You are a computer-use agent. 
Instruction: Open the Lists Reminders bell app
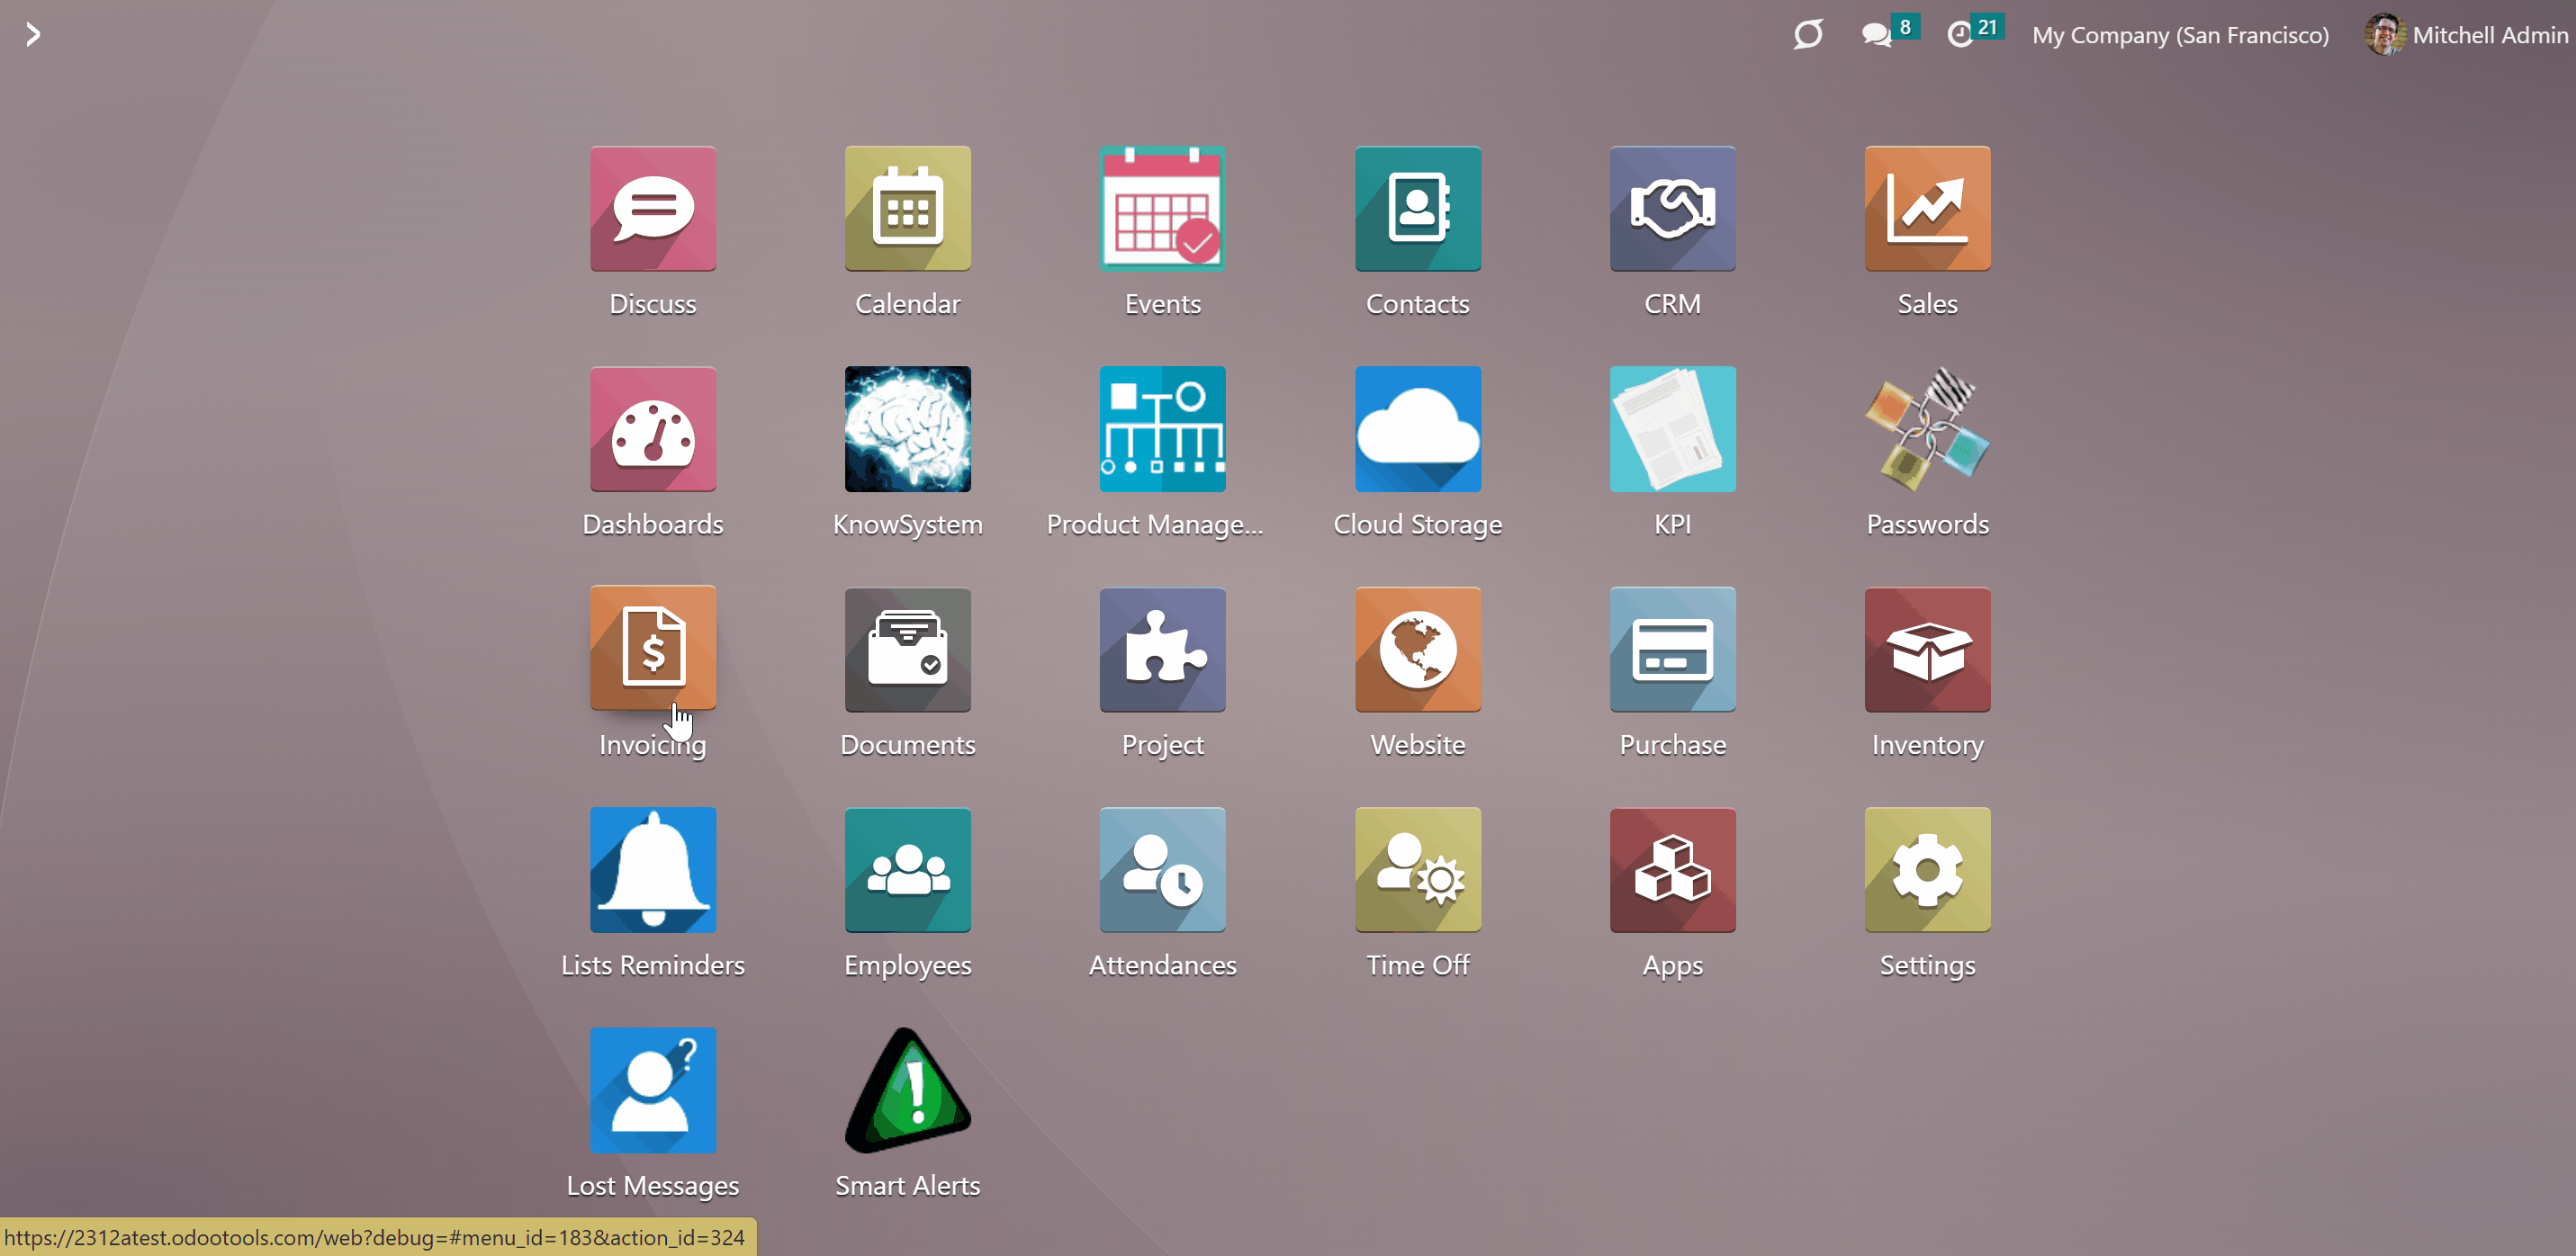click(653, 870)
